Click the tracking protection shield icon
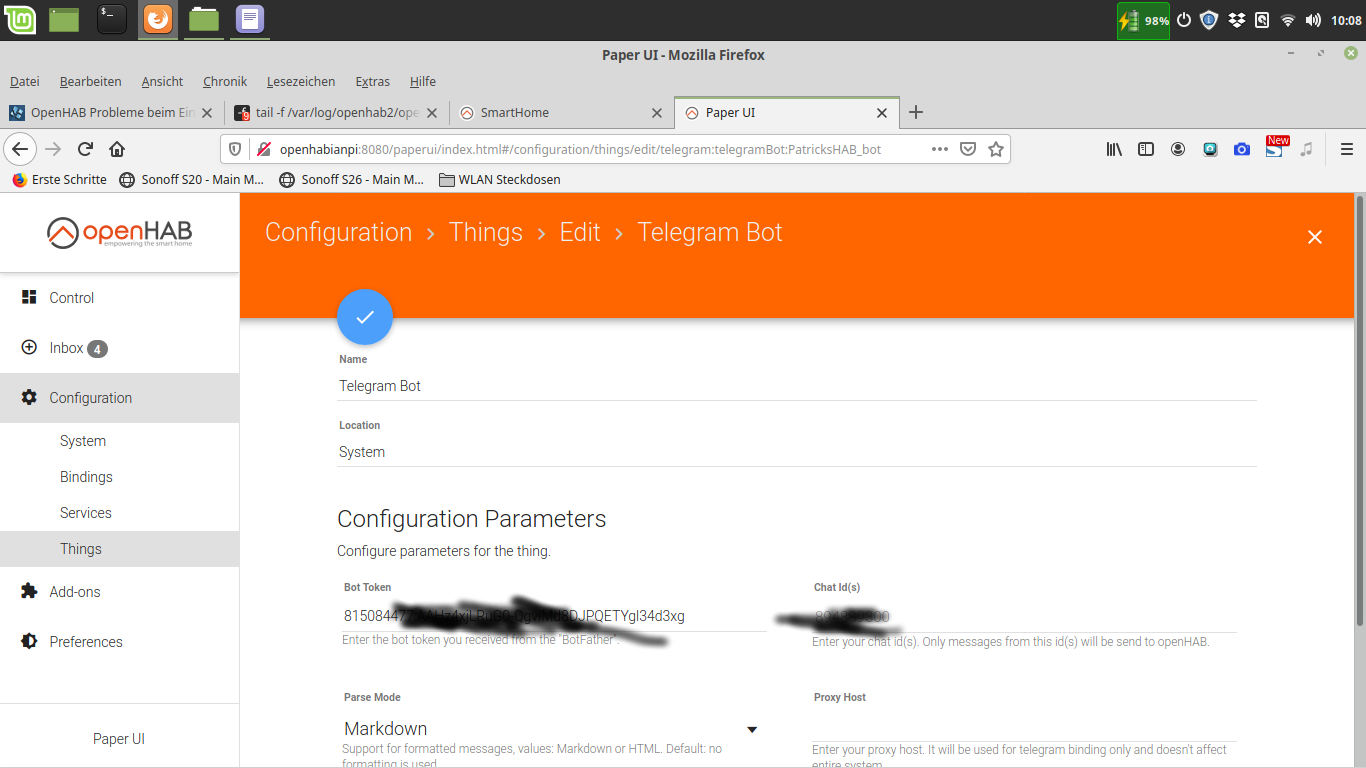 pos(235,149)
